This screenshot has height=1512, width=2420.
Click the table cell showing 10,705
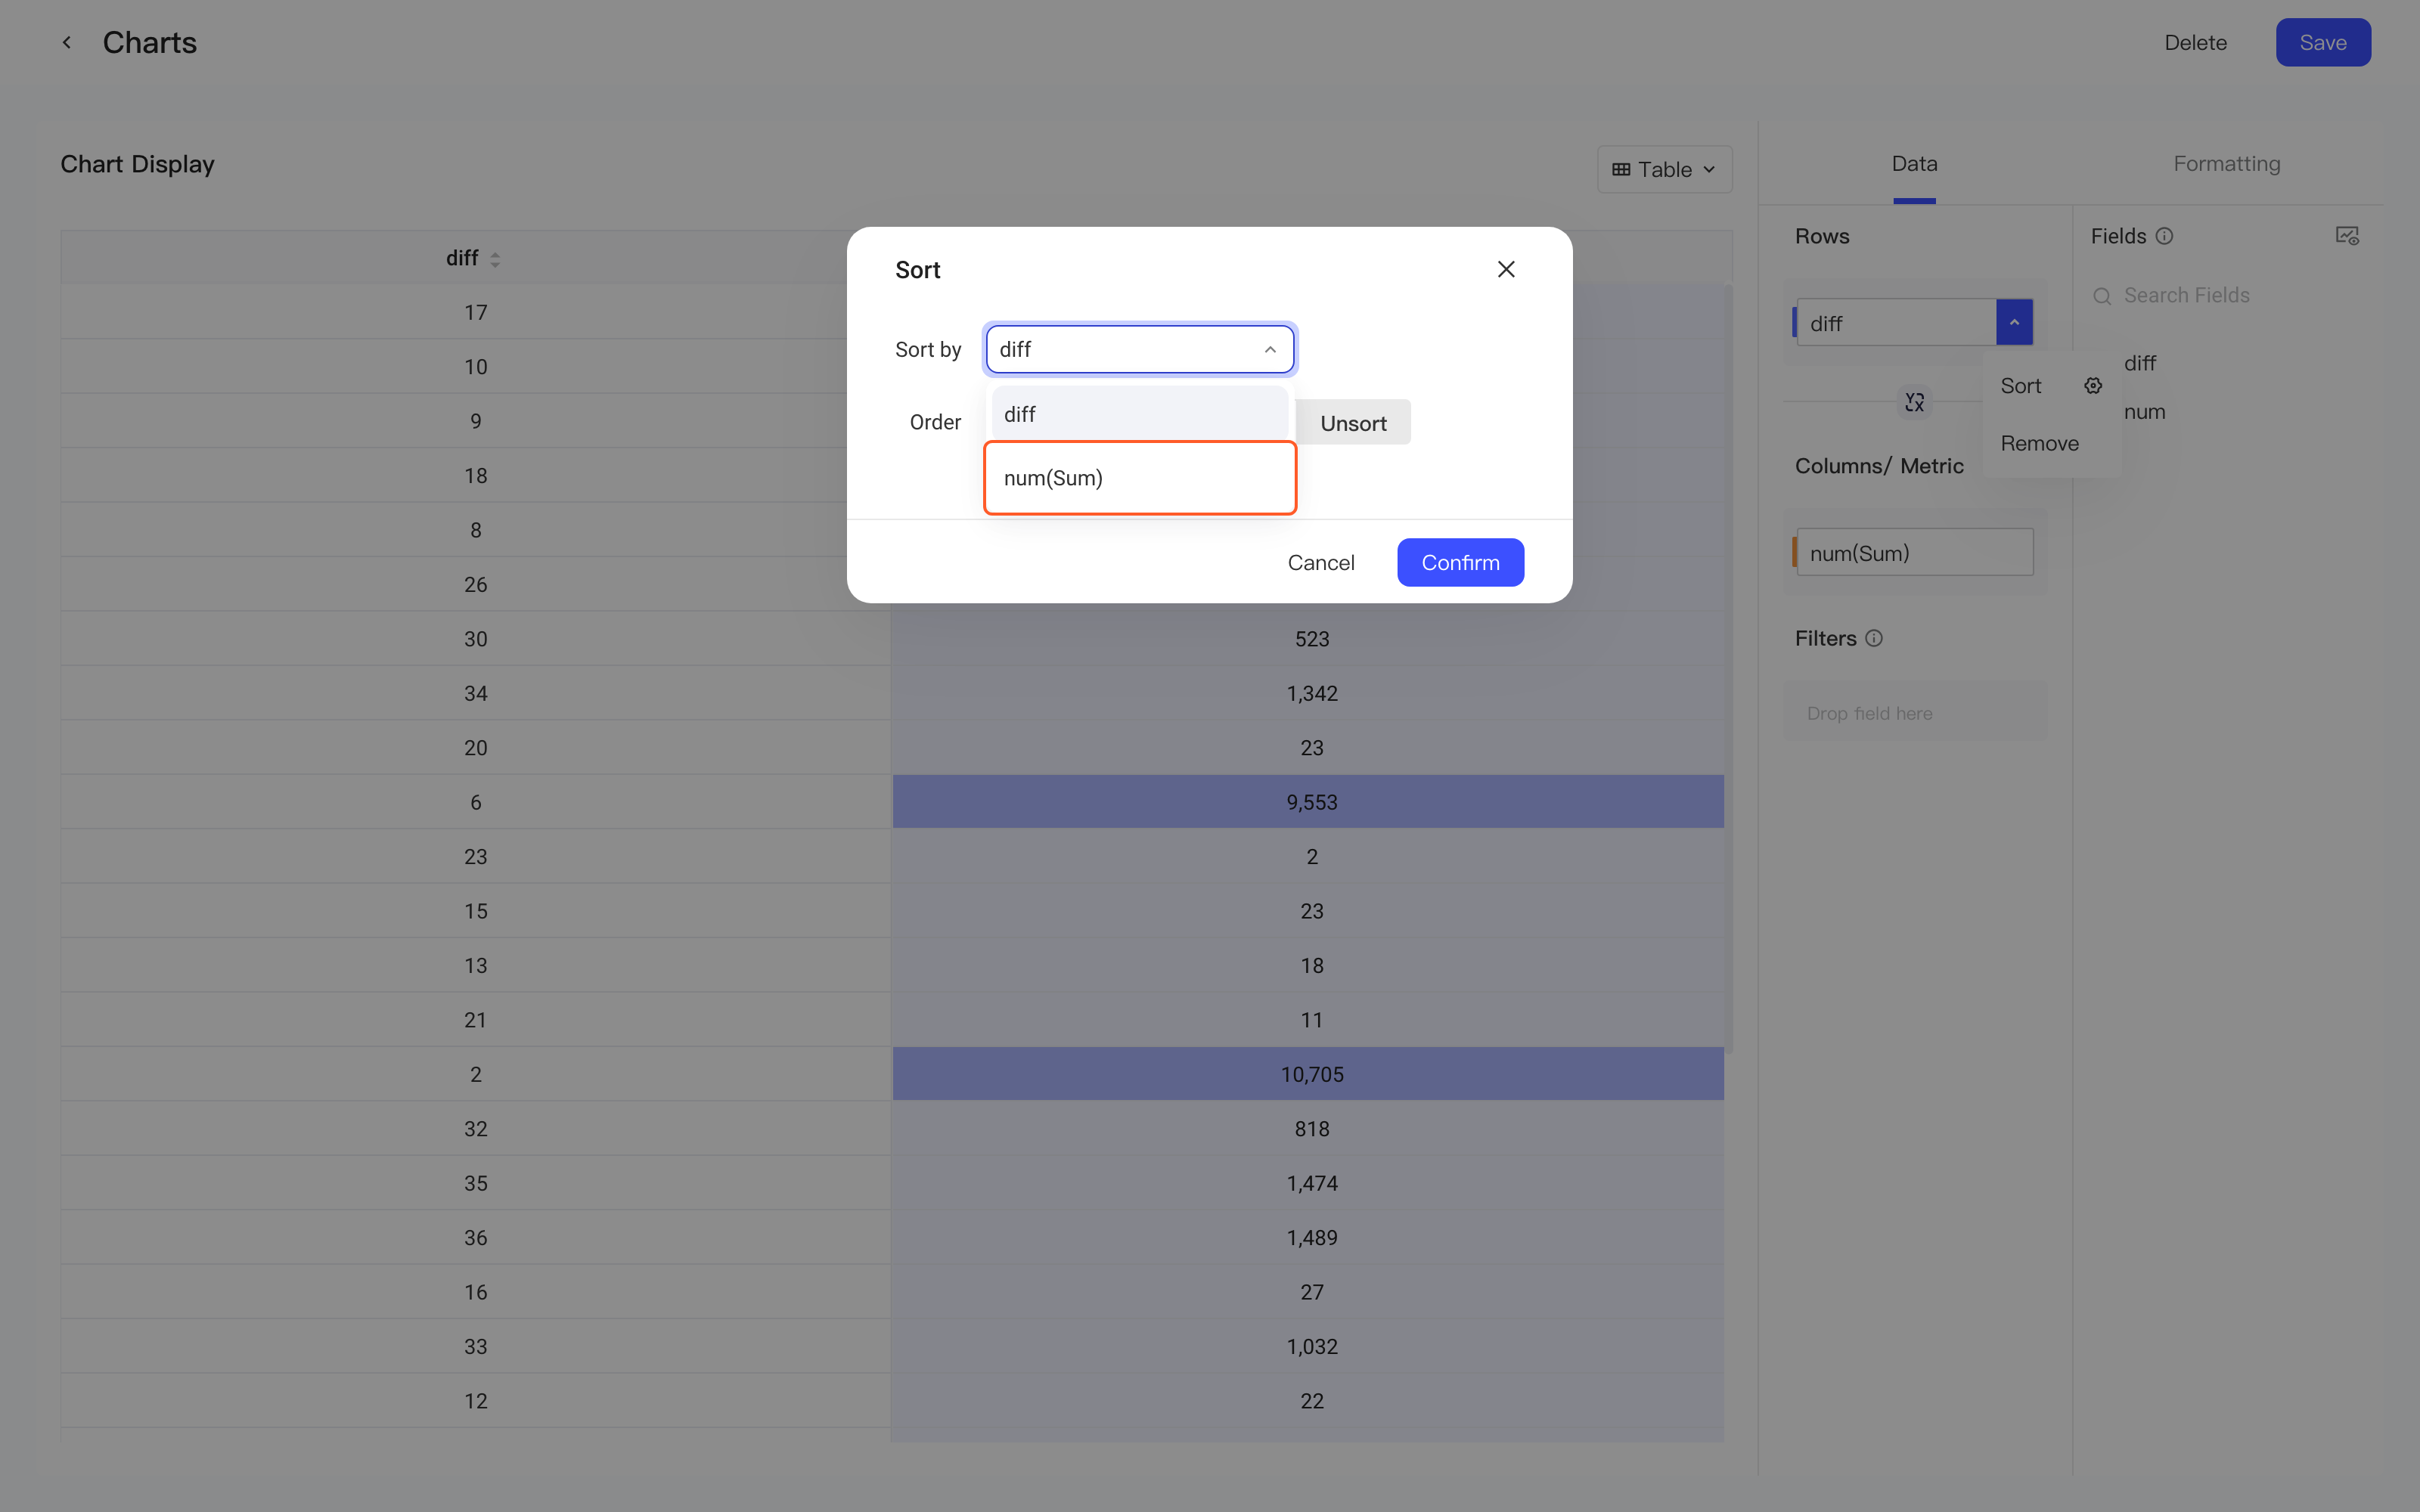[x=1308, y=1074]
